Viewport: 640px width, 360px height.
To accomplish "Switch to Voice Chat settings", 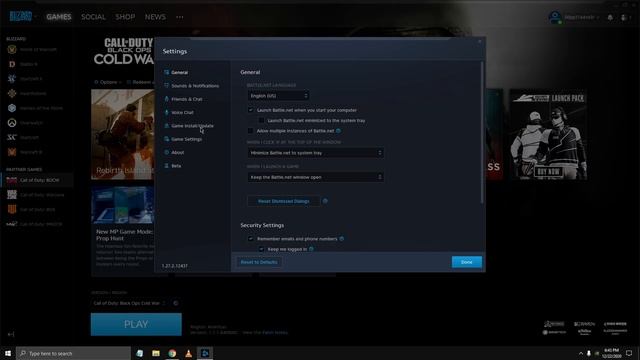I will pyautogui.click(x=182, y=113).
